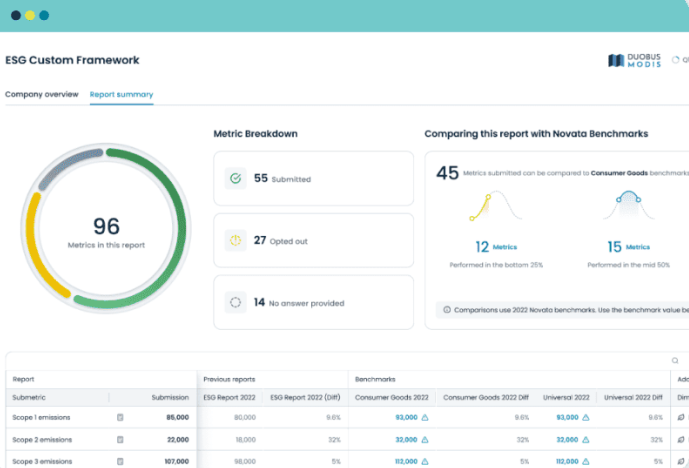
Task: Open the 15 Metrics link
Action: click(x=628, y=246)
